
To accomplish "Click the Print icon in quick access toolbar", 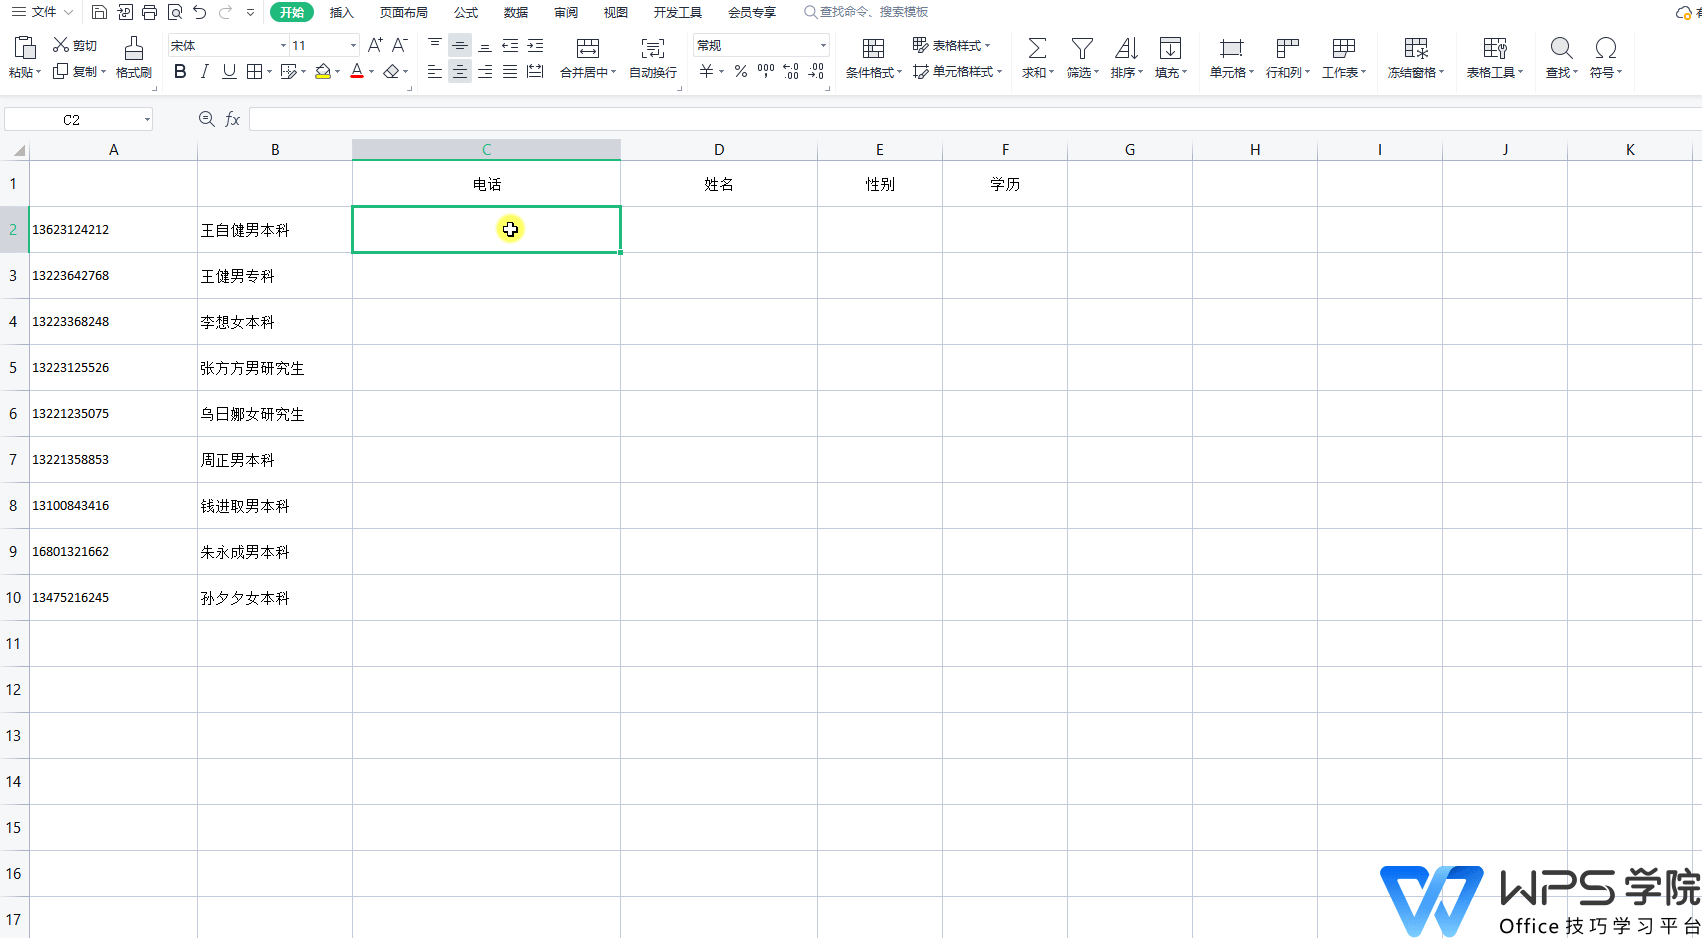I will 149,12.
